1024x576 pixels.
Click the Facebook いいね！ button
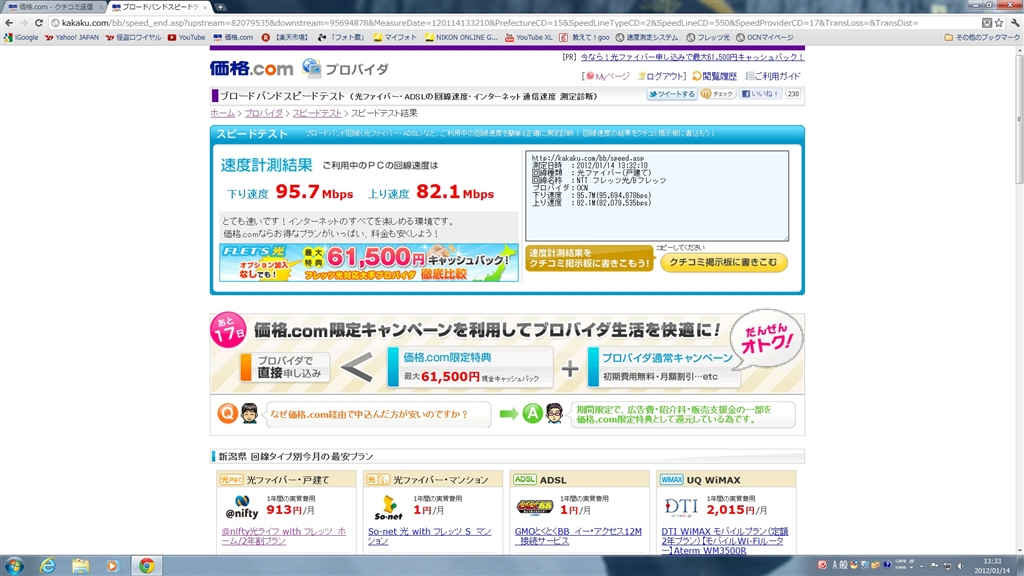coord(760,94)
